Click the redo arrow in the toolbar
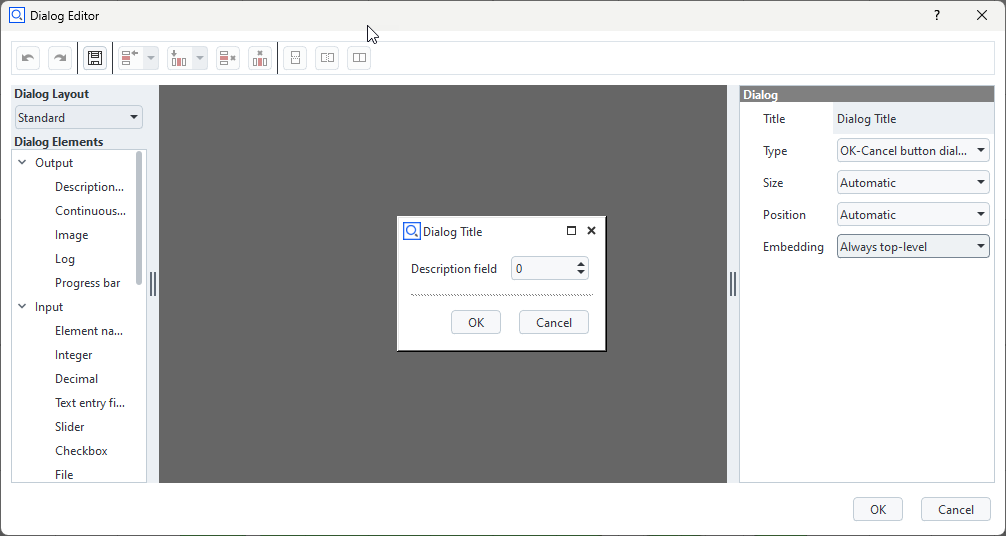The width and height of the screenshot is (1006, 536). [x=60, y=58]
